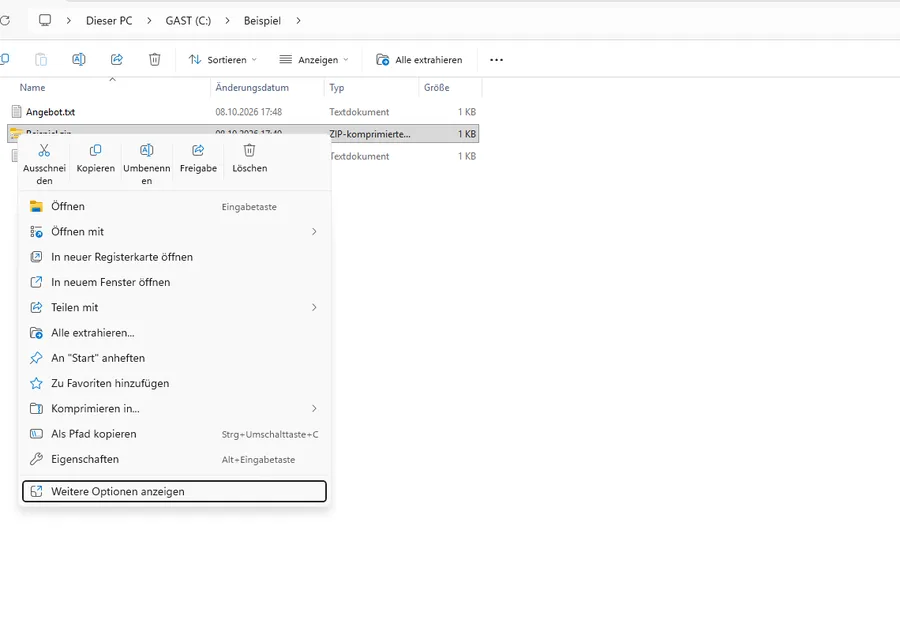Click the Ausschneiden scissors icon in context menu
Screen dimensions: 900x624
tap(44, 150)
